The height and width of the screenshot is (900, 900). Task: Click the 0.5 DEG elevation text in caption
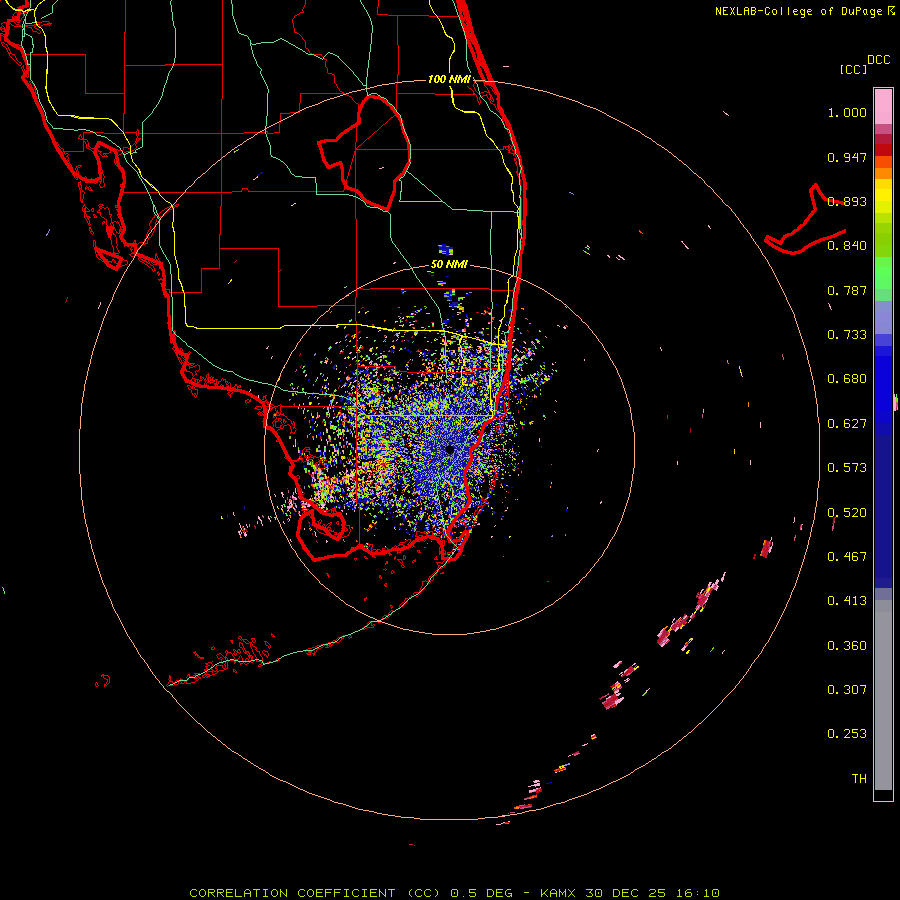[x=482, y=893]
